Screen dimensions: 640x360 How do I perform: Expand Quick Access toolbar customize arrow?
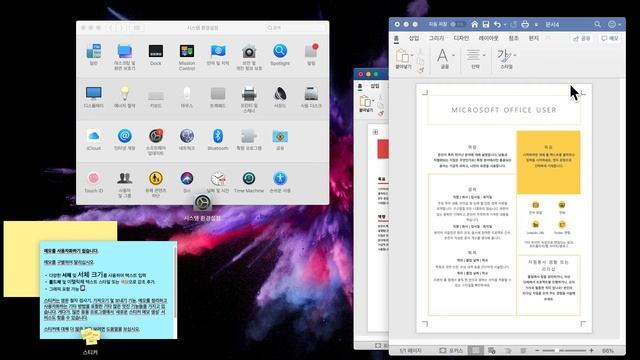536,25
